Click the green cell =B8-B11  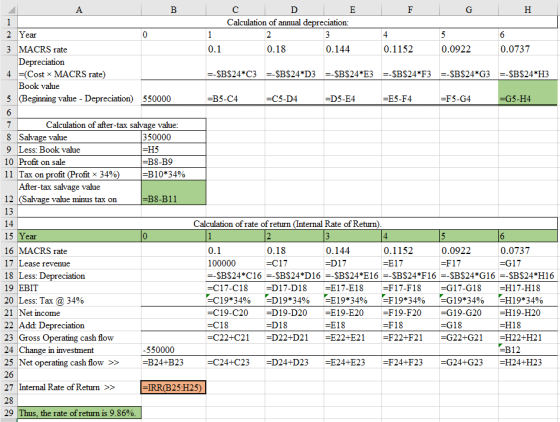pos(174,193)
